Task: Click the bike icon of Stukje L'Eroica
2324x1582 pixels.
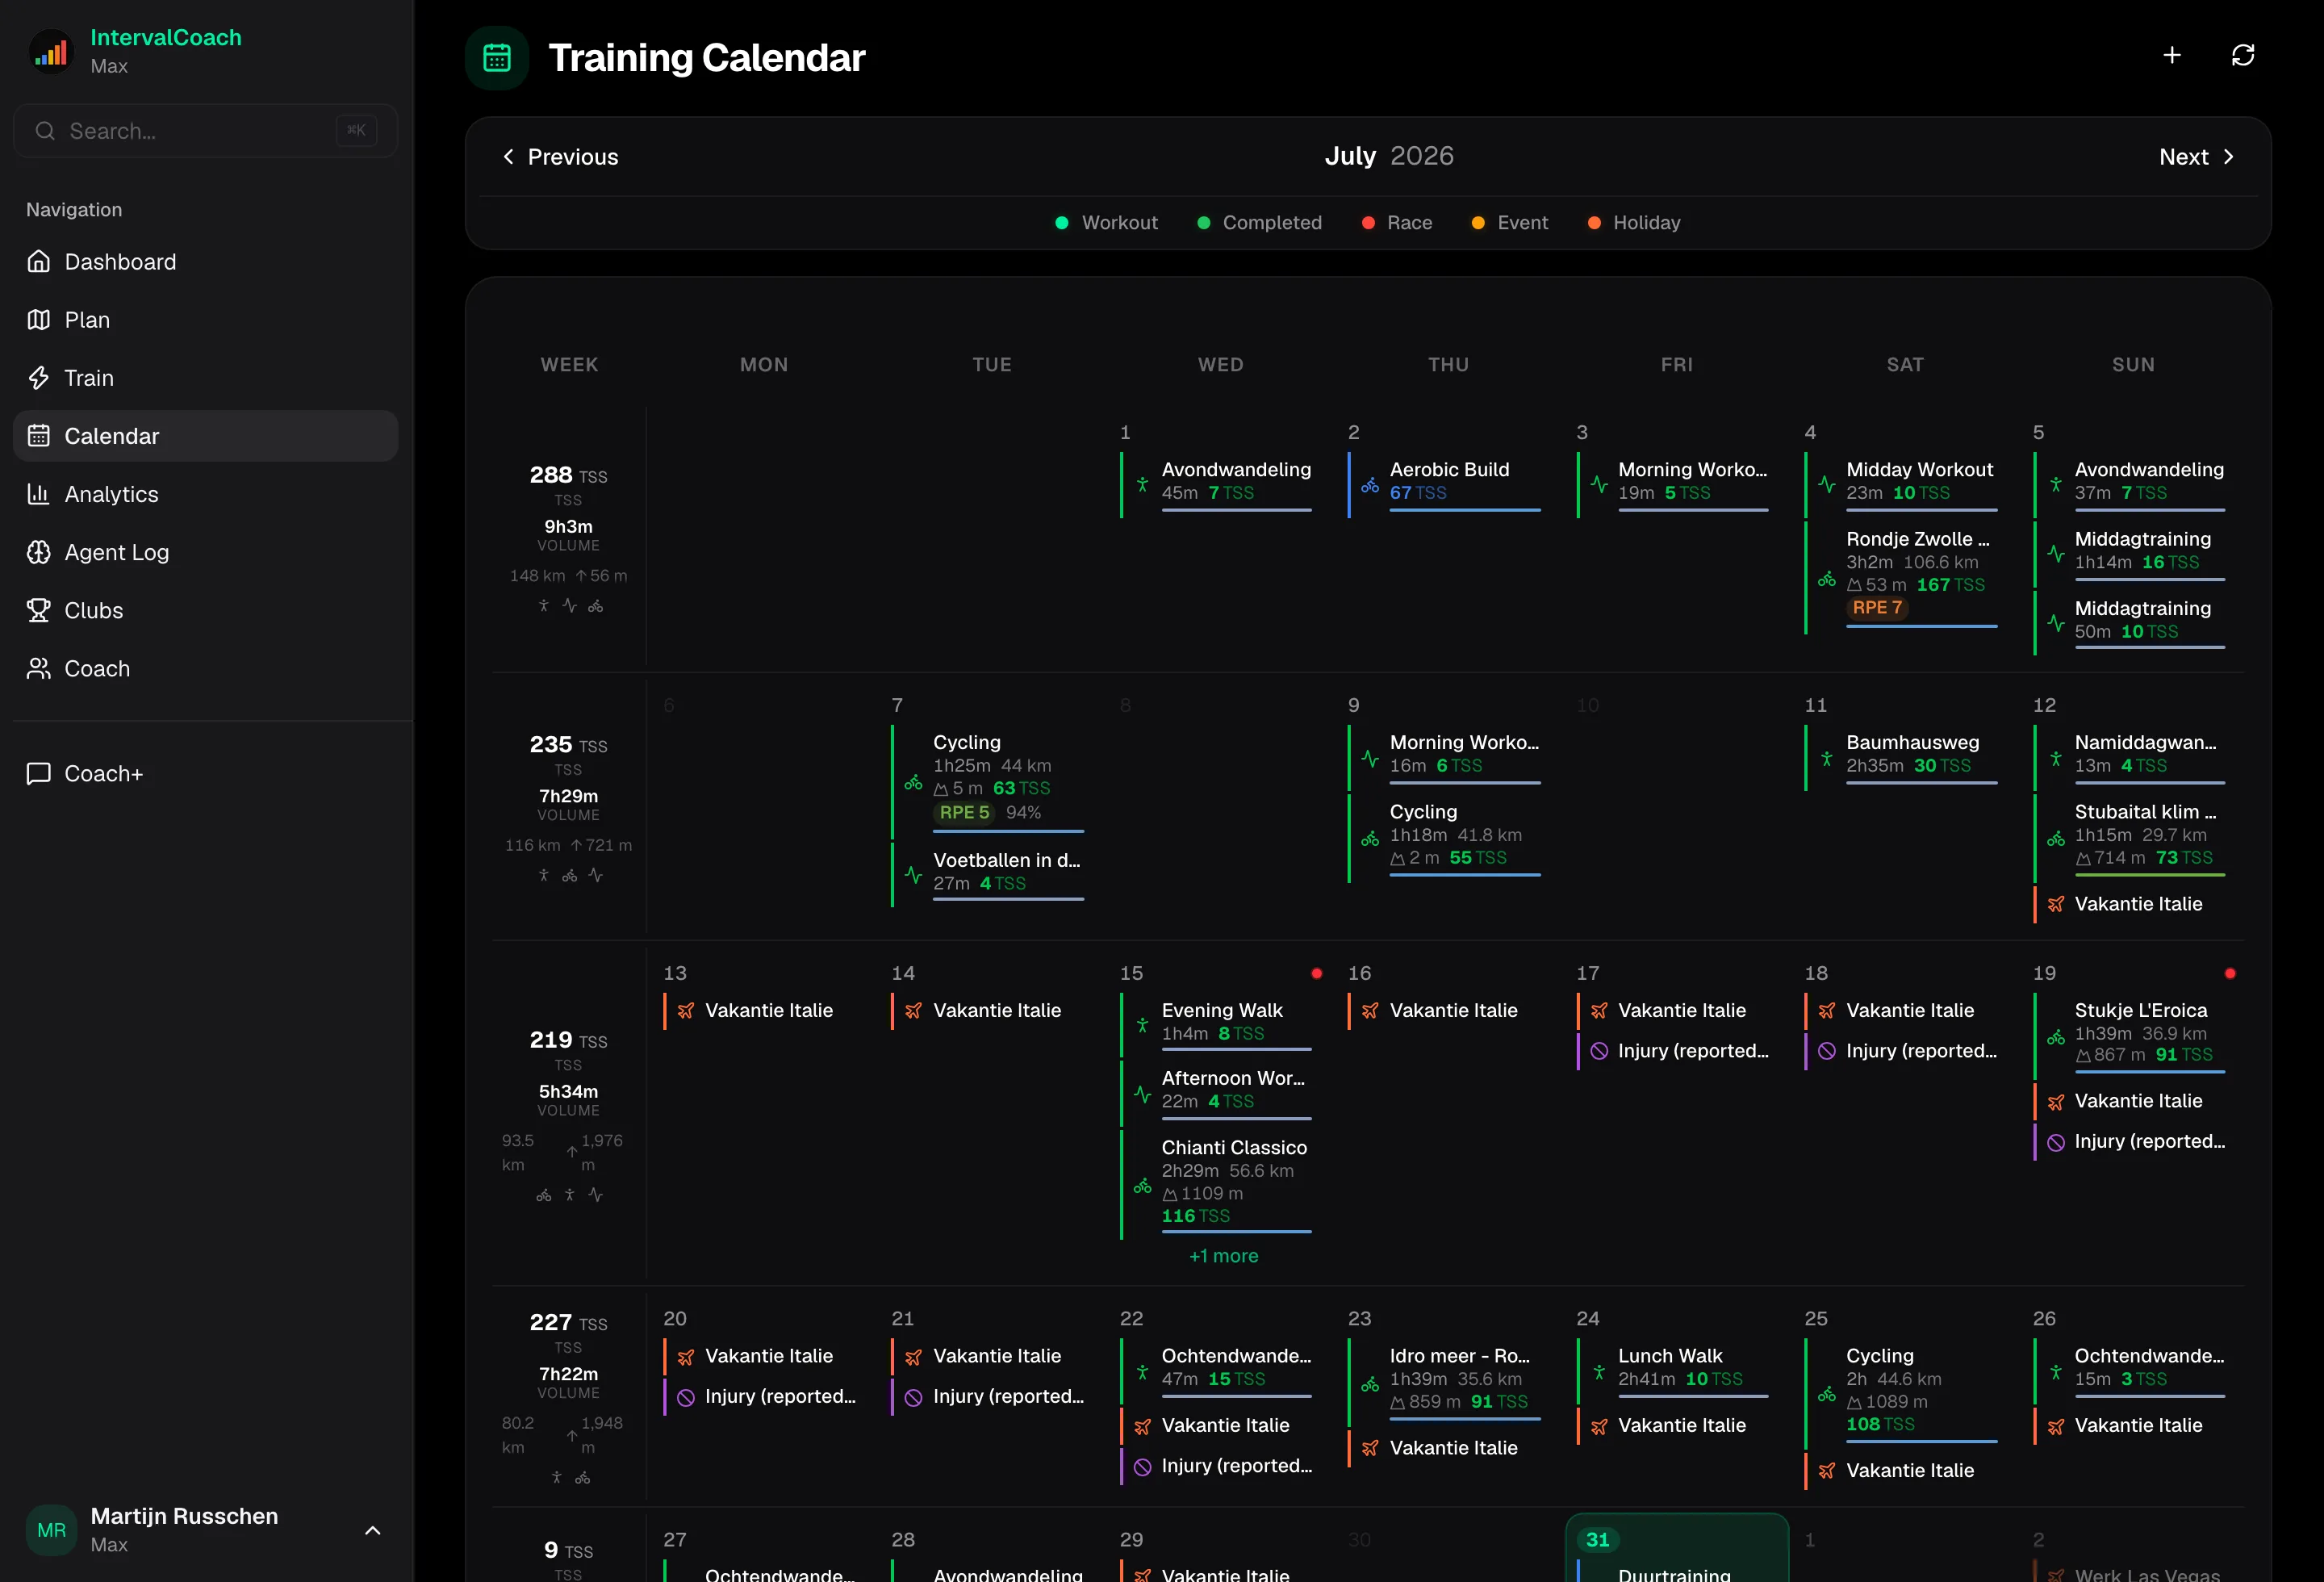Action: (x=2056, y=1038)
